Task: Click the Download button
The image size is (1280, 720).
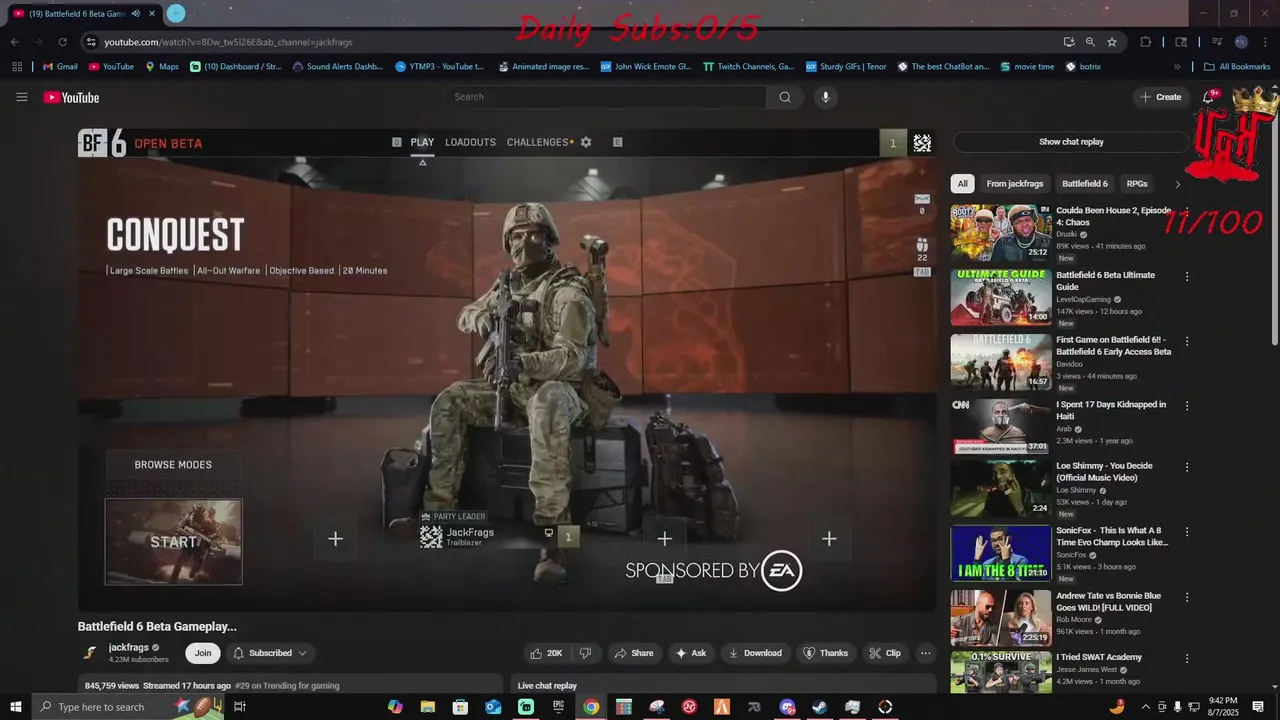Action: (755, 653)
